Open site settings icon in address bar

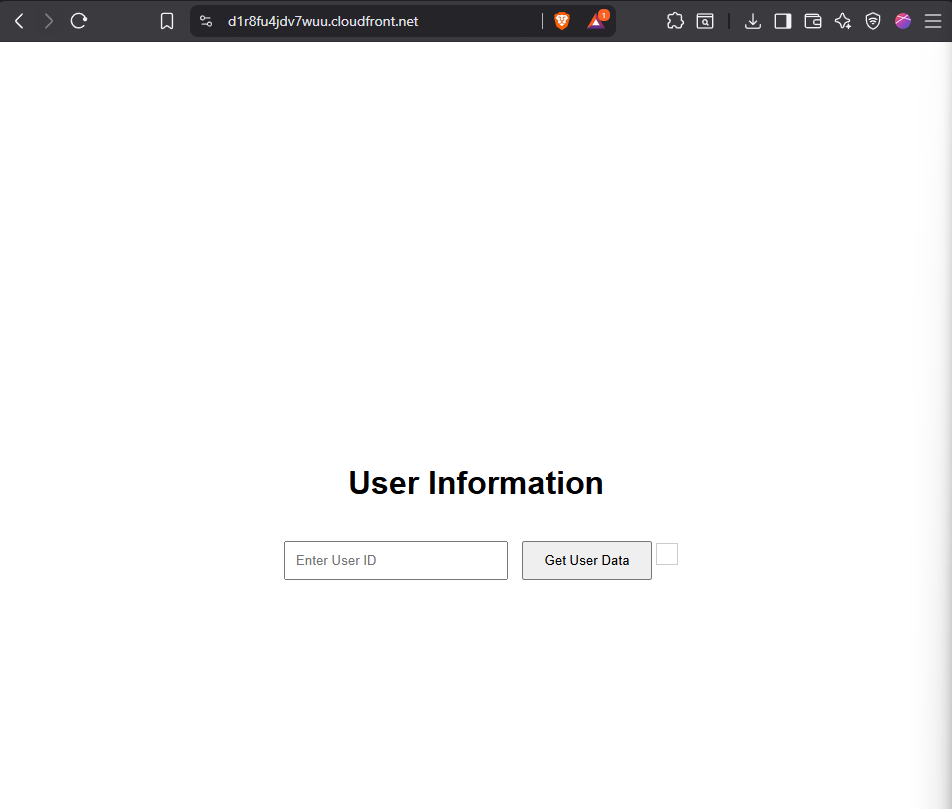pos(206,21)
